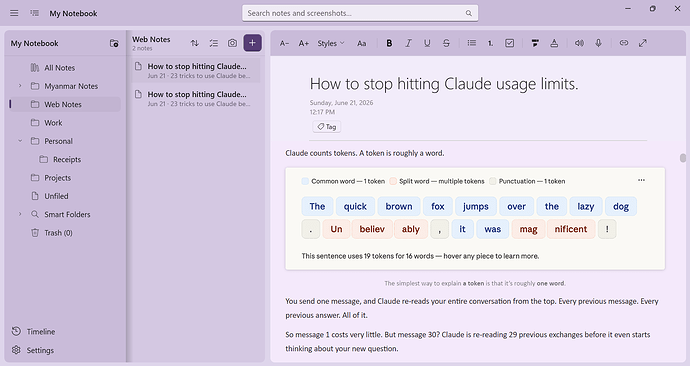Click the Punctuation legend swatch
Screen dimensions: 690x366
click(x=492, y=181)
